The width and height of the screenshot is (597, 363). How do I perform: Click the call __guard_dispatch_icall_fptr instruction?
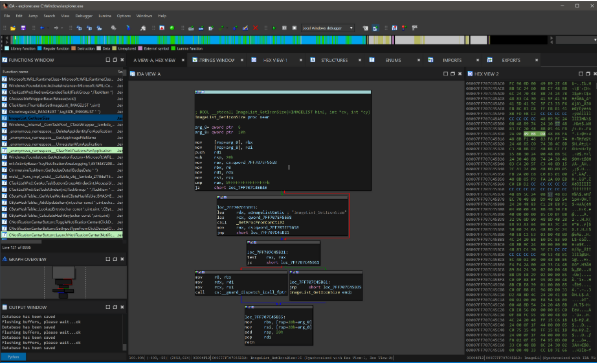click(241, 292)
